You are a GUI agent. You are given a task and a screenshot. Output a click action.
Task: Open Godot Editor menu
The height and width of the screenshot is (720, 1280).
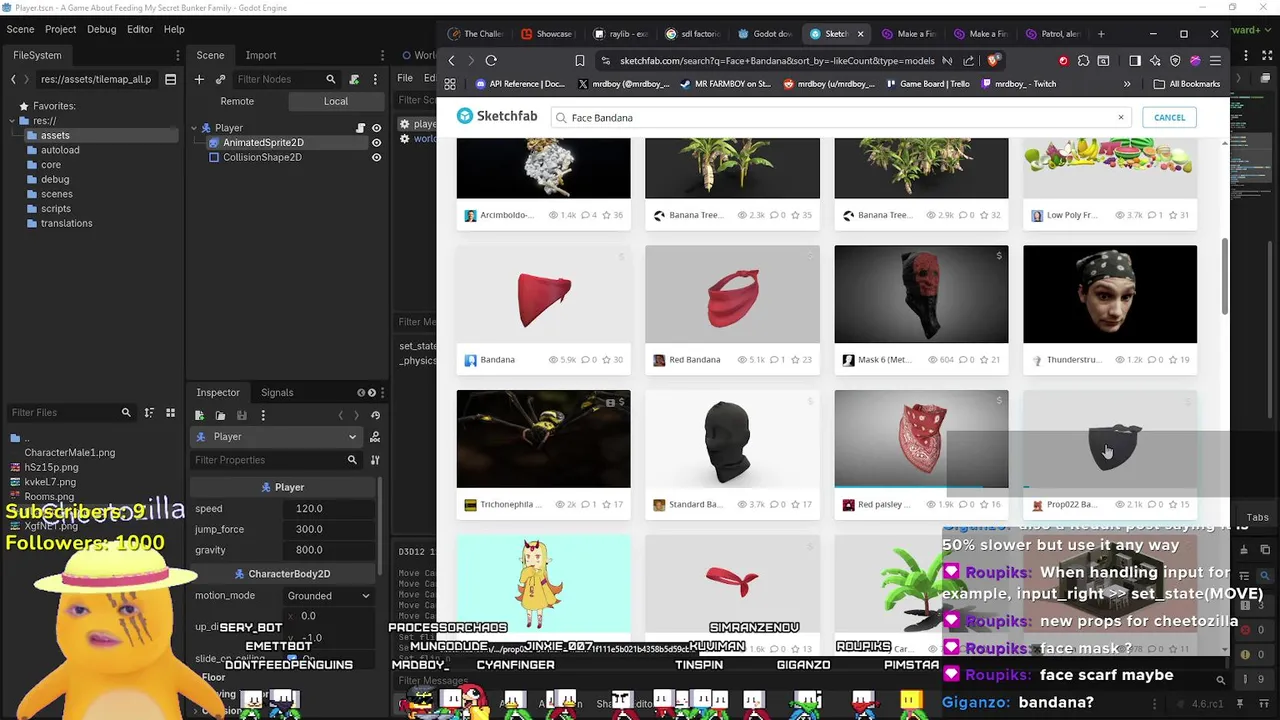point(139,30)
